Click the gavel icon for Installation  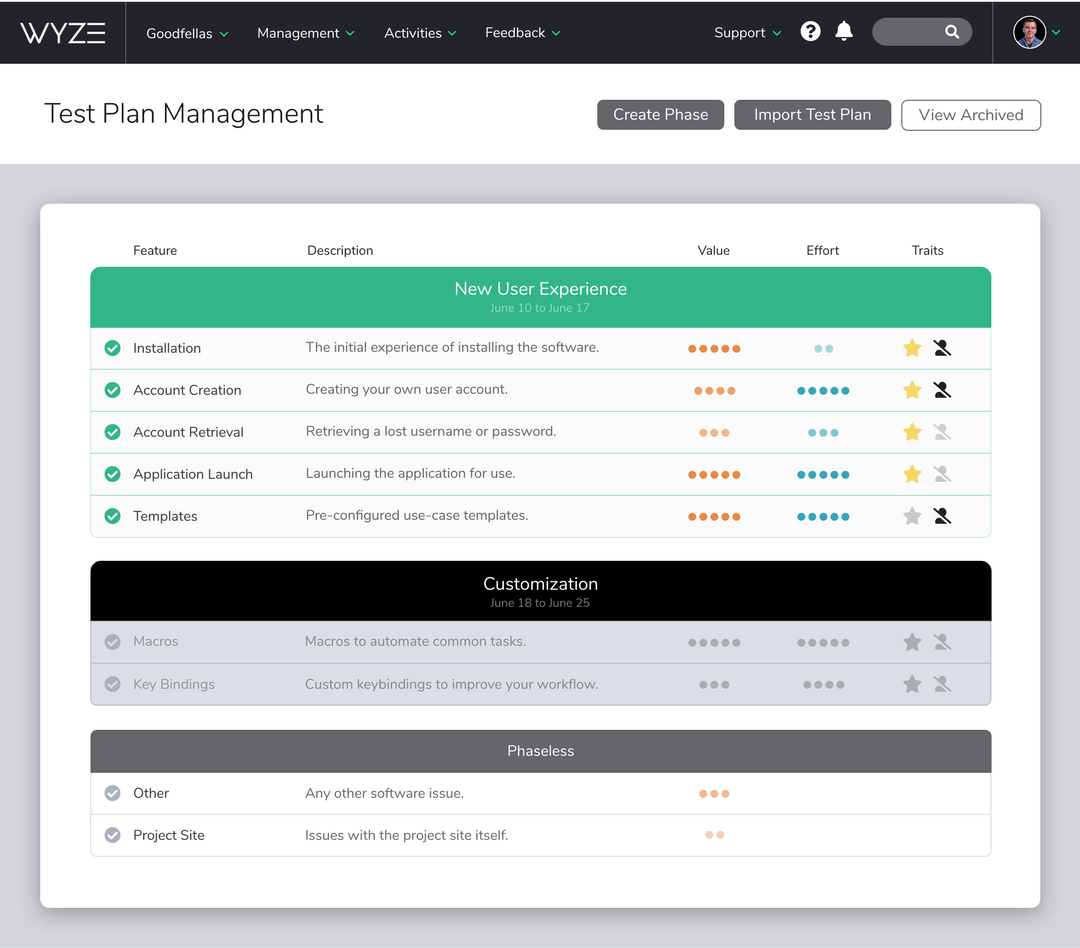coord(942,348)
